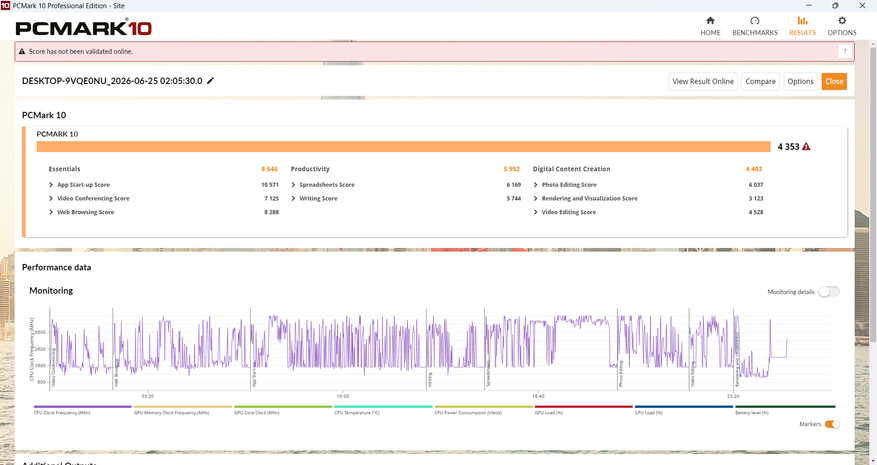Click the View Result Online button
The height and width of the screenshot is (465, 877).
(x=703, y=81)
